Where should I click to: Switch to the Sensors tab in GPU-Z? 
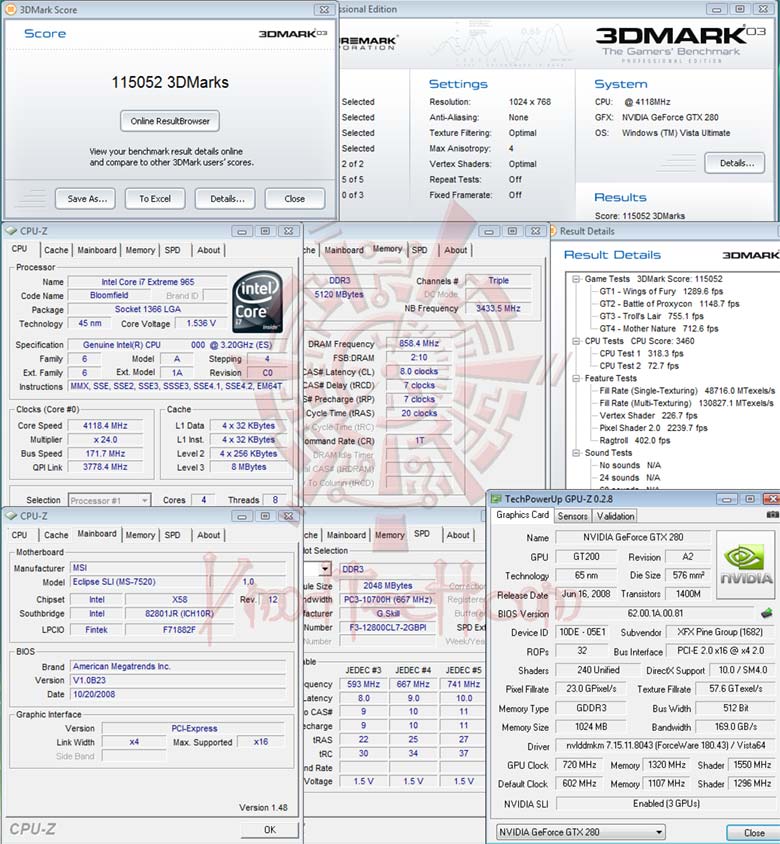point(572,516)
